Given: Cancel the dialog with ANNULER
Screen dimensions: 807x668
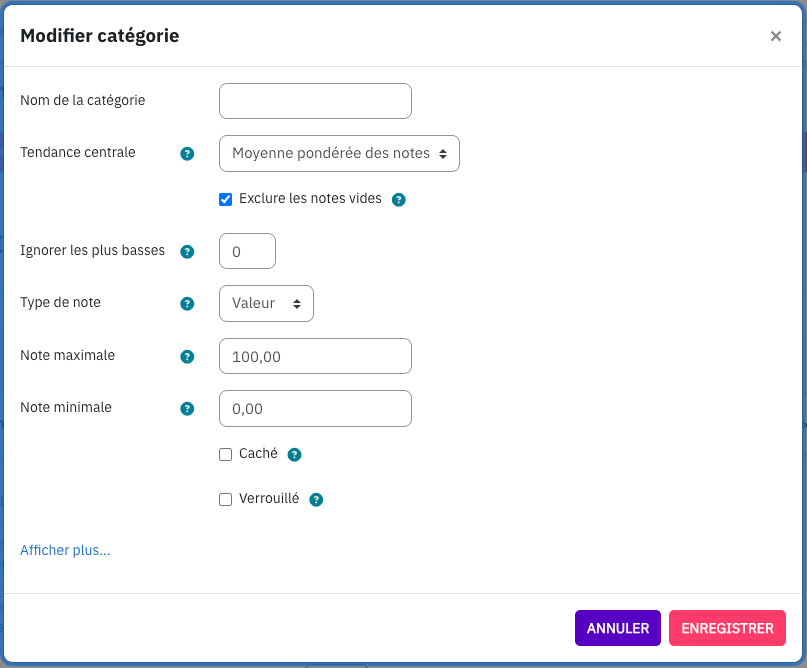Looking at the screenshot, I should pyautogui.click(x=618, y=628).
